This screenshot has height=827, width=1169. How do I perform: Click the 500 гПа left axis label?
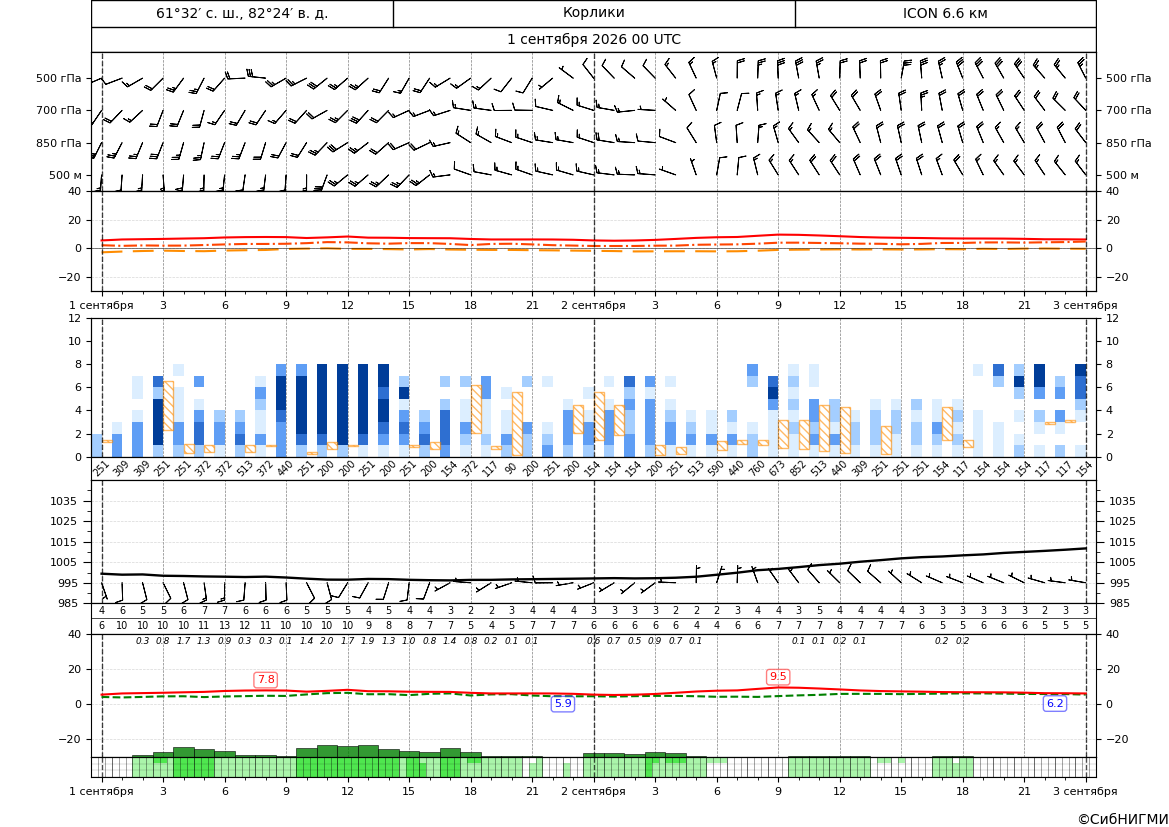(59, 78)
